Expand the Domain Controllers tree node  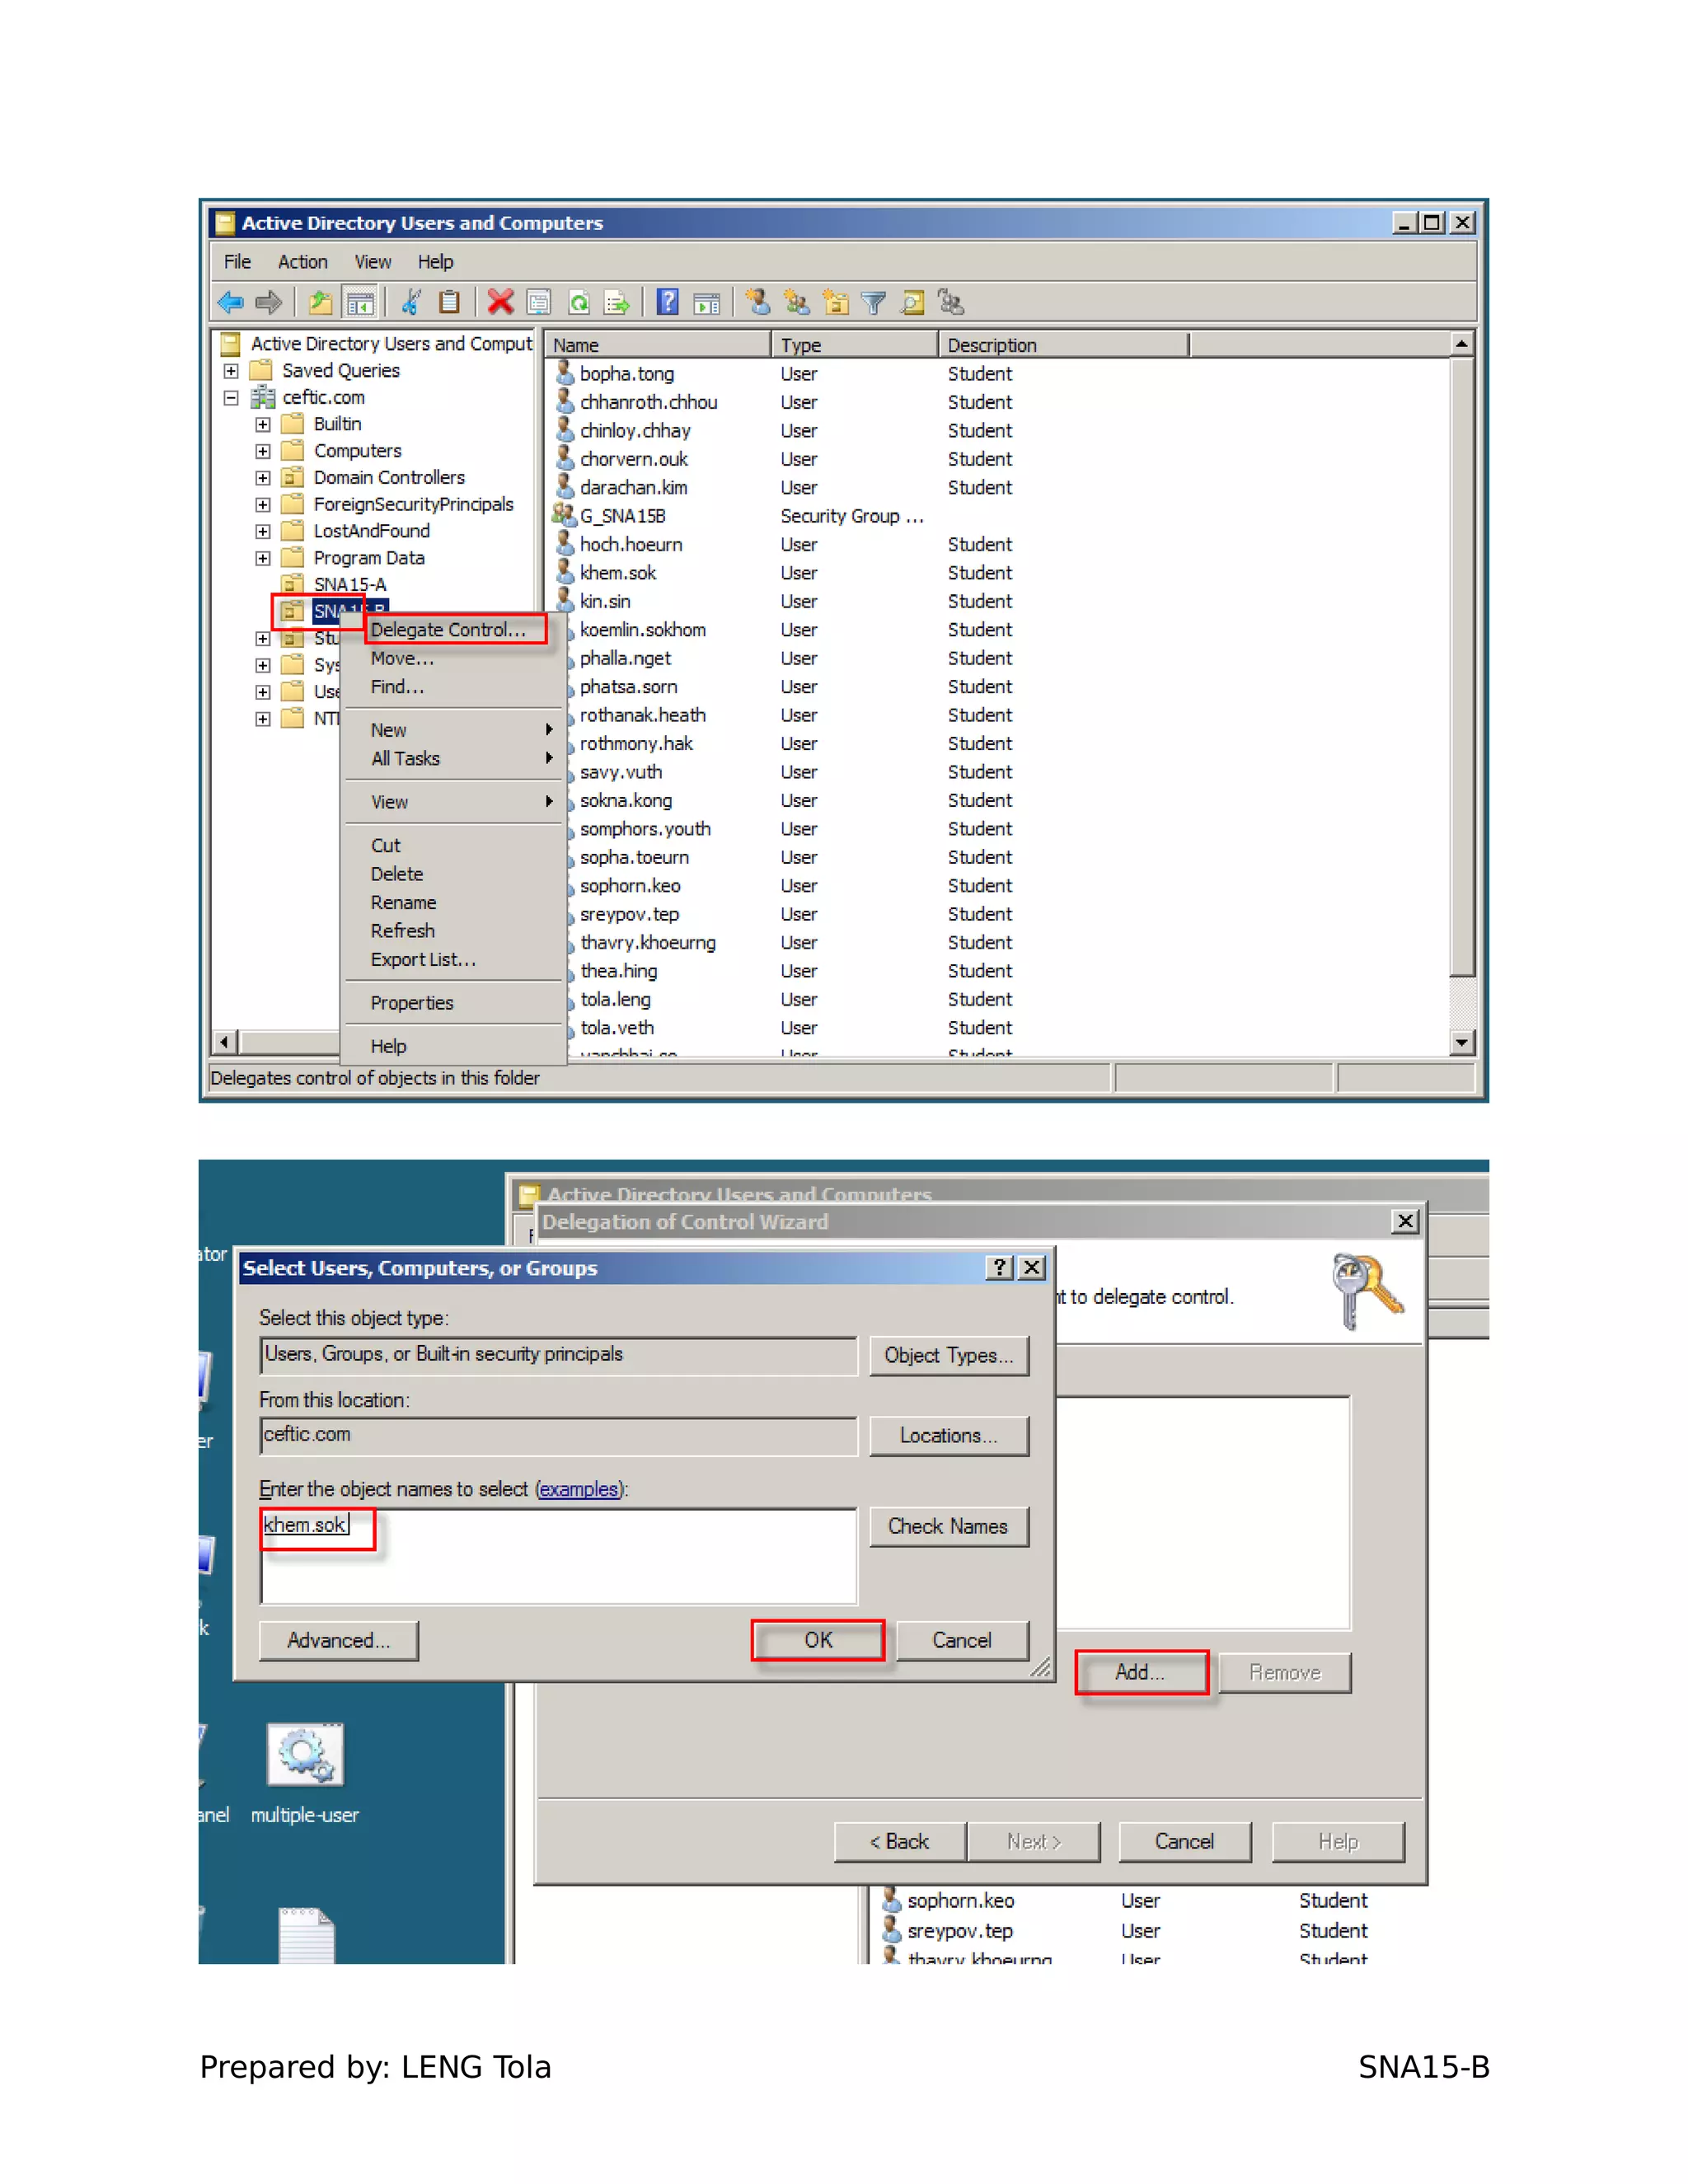(263, 478)
